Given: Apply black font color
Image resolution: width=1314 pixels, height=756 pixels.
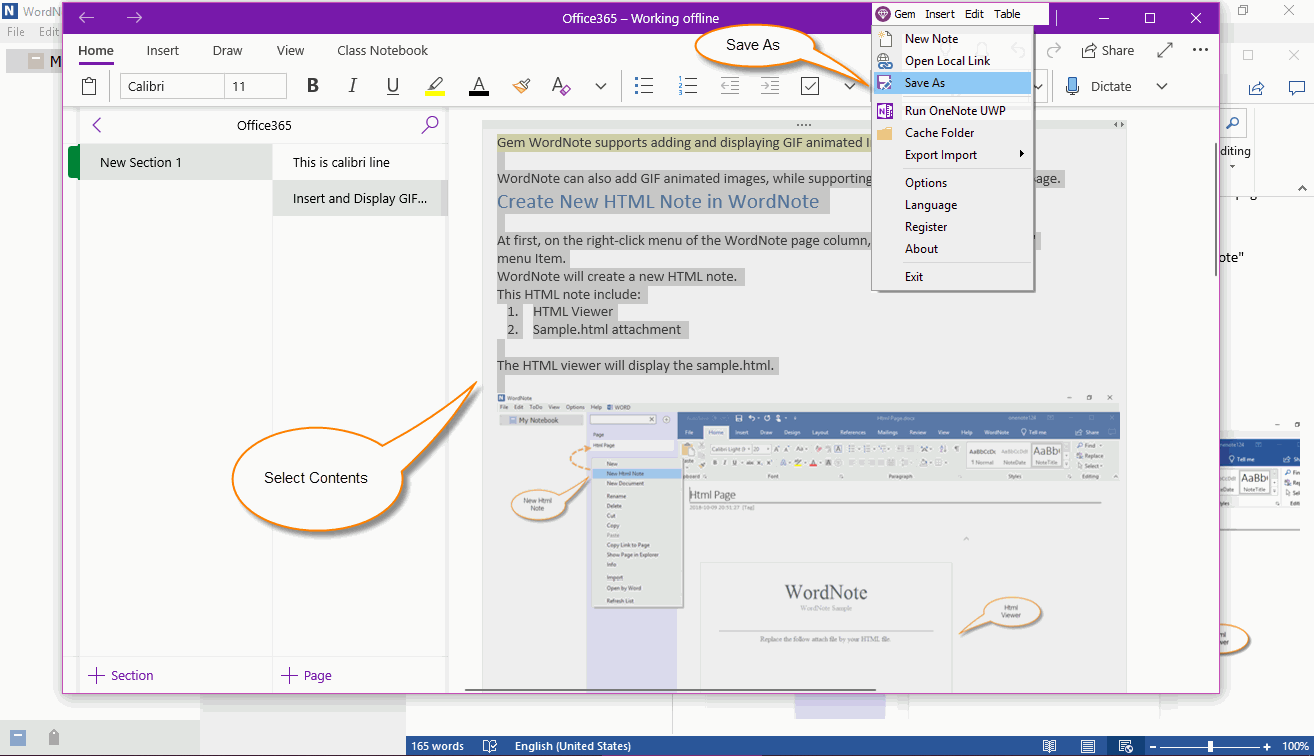Looking at the screenshot, I should (x=479, y=86).
